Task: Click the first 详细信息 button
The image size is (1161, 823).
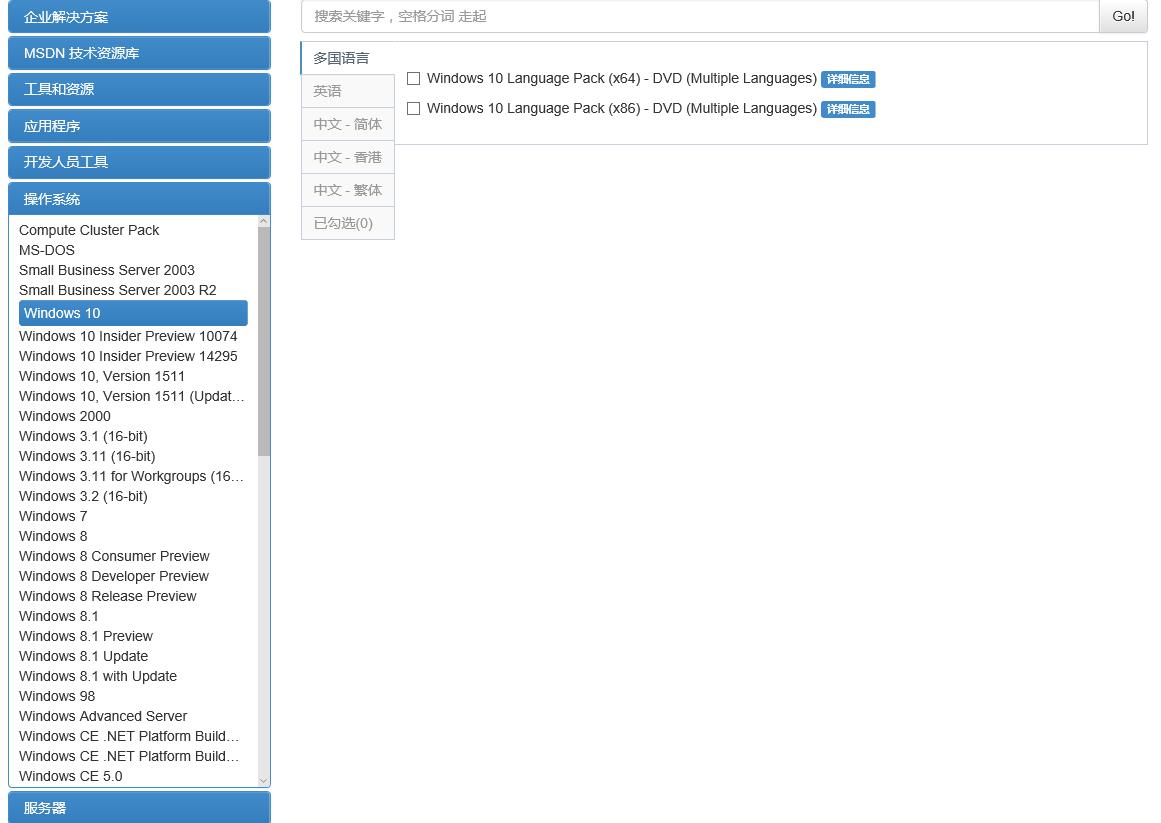Action: coord(848,79)
